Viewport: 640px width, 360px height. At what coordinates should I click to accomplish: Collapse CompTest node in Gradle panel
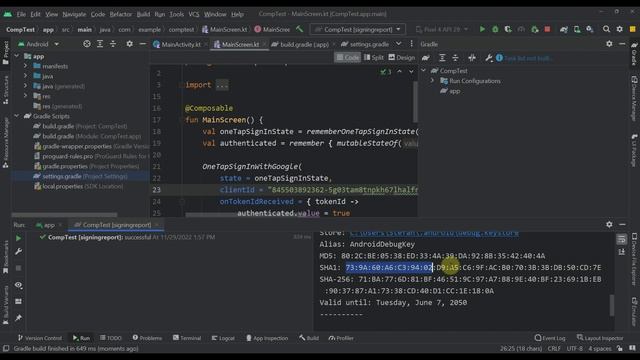pos(423,71)
